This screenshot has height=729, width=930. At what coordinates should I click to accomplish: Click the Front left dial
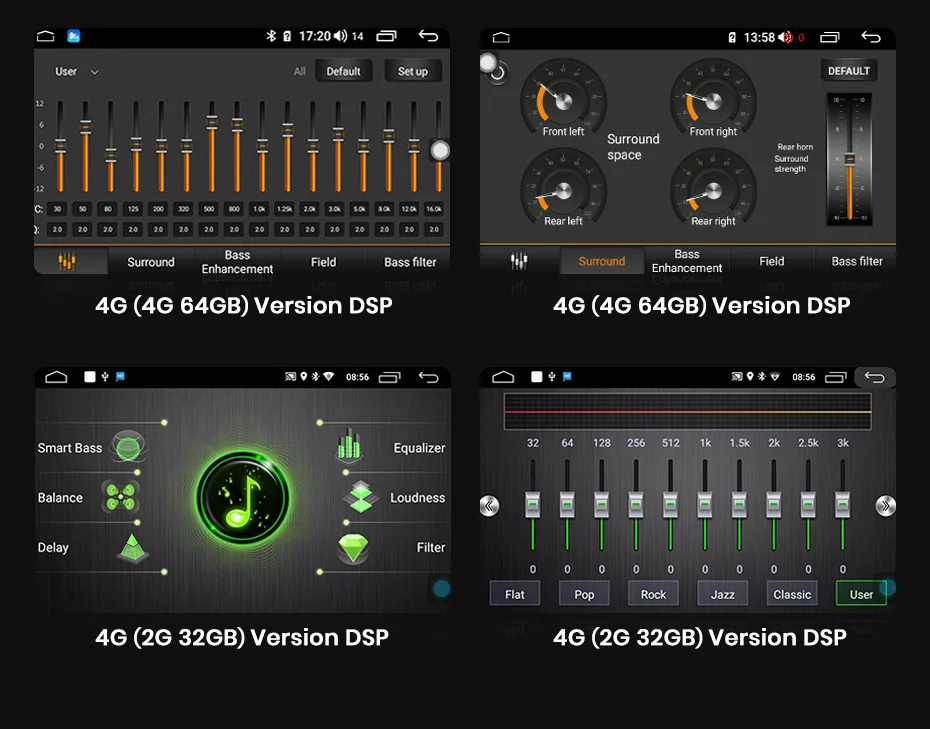coord(563,100)
